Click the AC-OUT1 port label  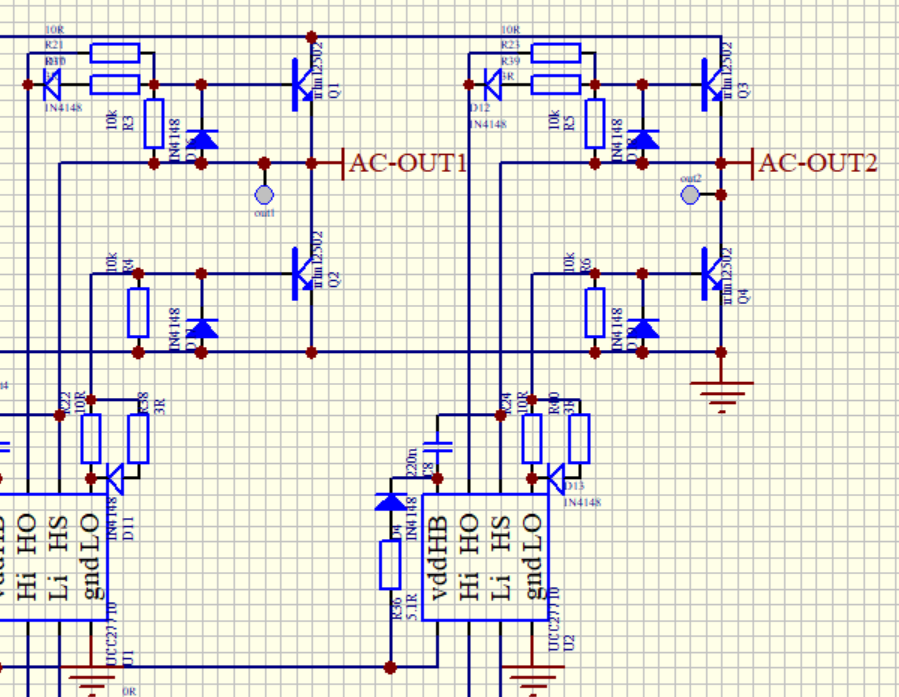407,163
